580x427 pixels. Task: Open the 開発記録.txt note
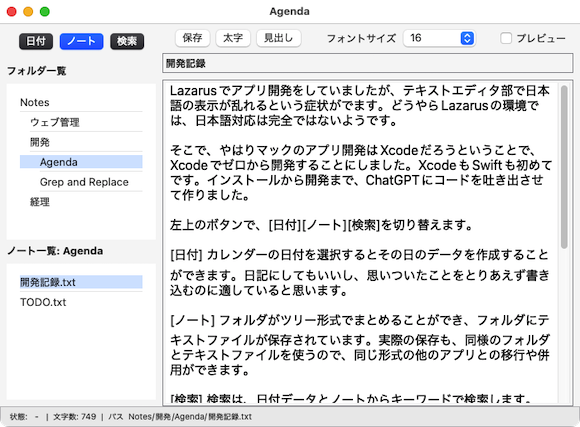click(81, 282)
